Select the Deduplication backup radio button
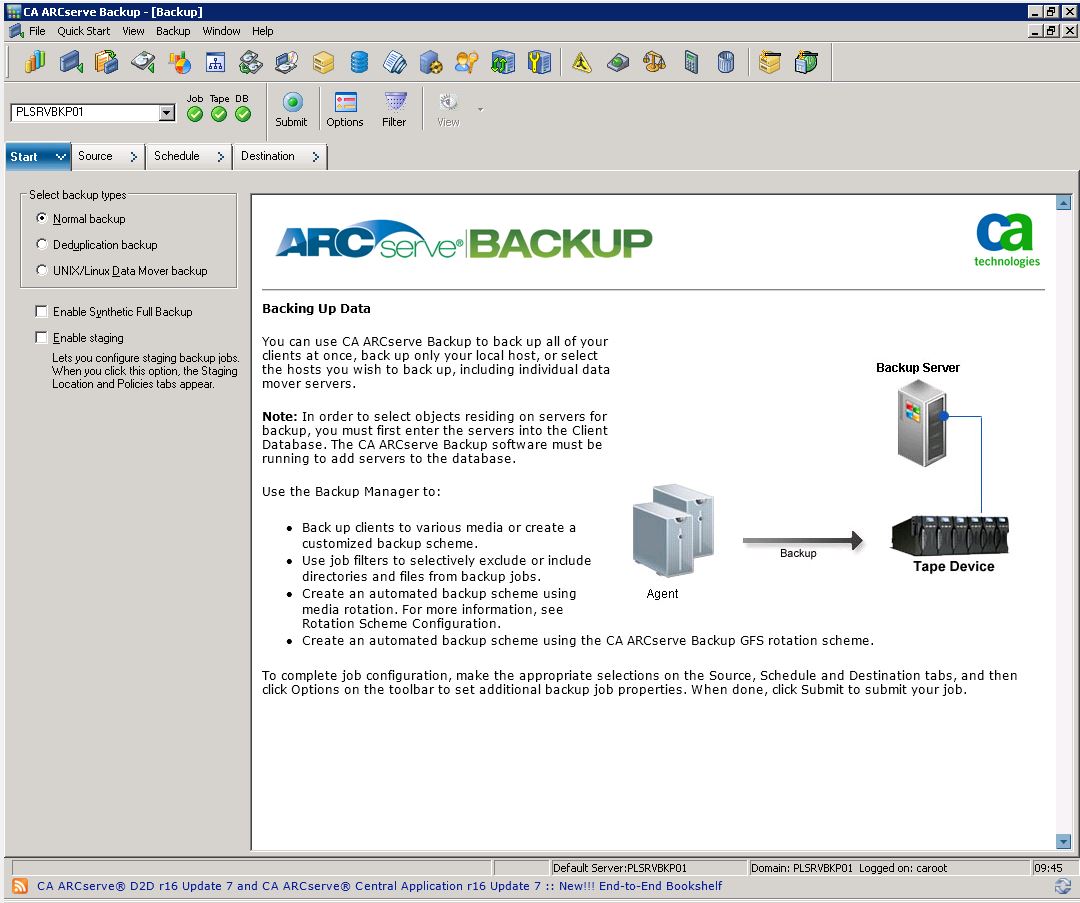 click(x=42, y=245)
